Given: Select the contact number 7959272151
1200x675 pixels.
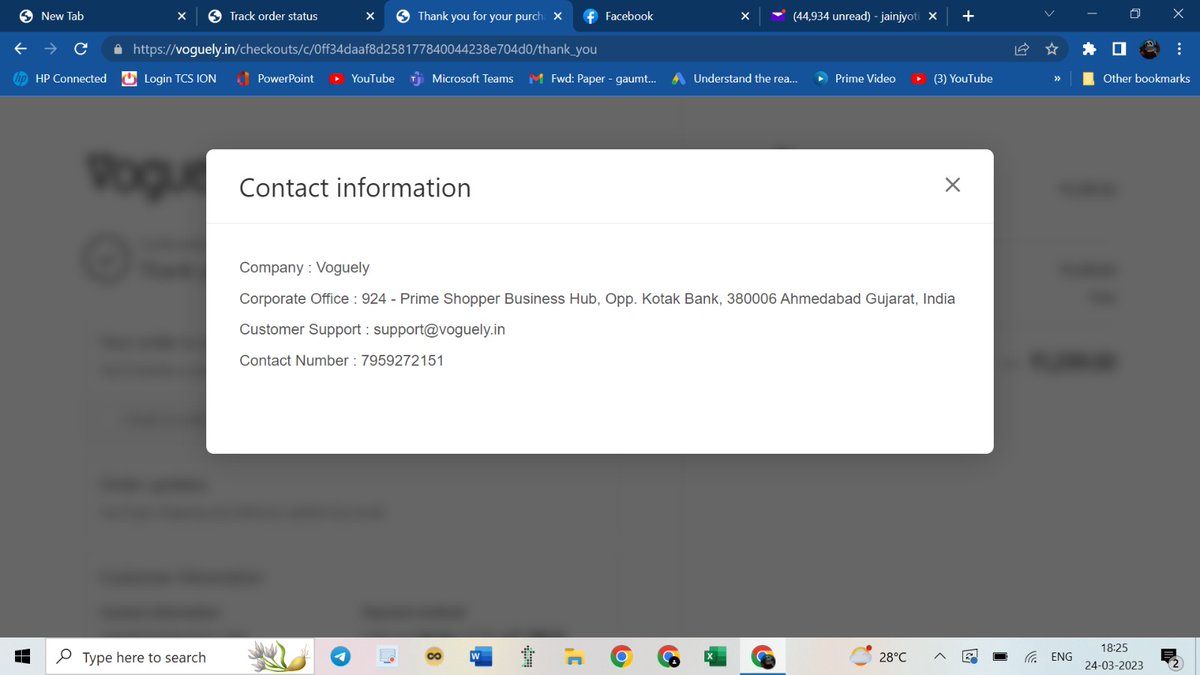Looking at the screenshot, I should (402, 360).
